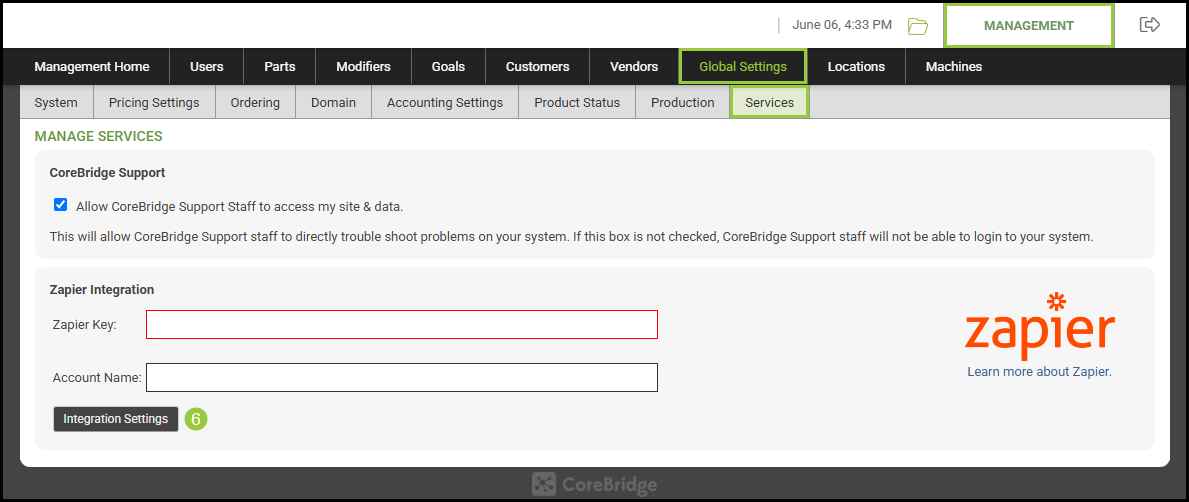Click the Zapier Integration heading text

pos(102,290)
